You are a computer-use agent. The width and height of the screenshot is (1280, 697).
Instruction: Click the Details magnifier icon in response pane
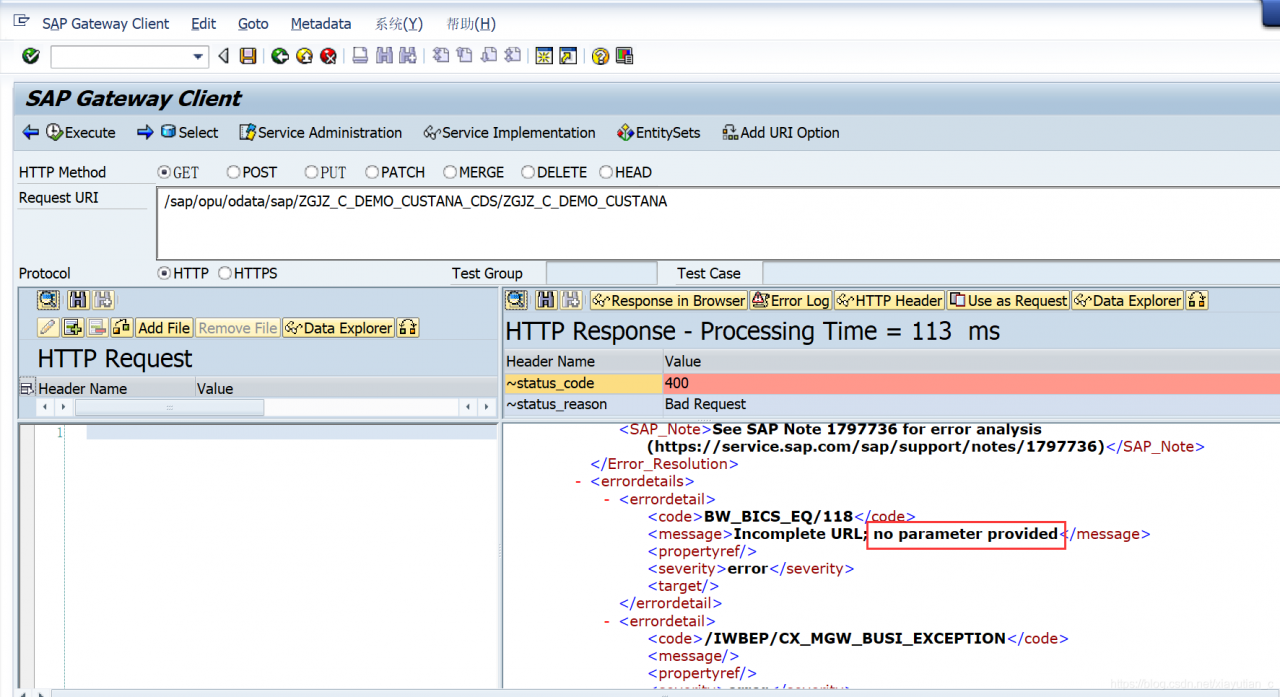click(x=516, y=300)
